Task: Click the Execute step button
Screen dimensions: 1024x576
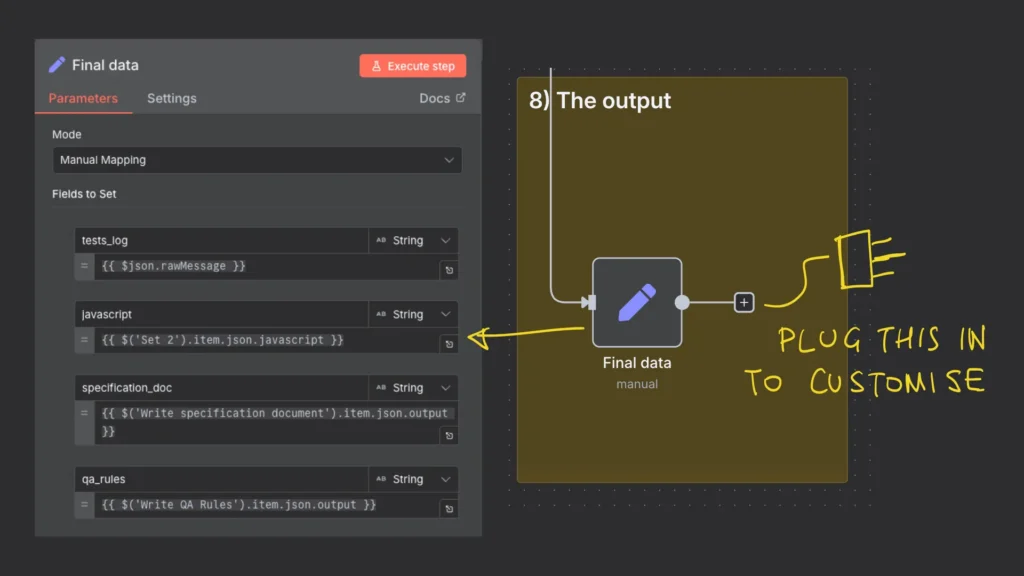Action: tap(412, 66)
